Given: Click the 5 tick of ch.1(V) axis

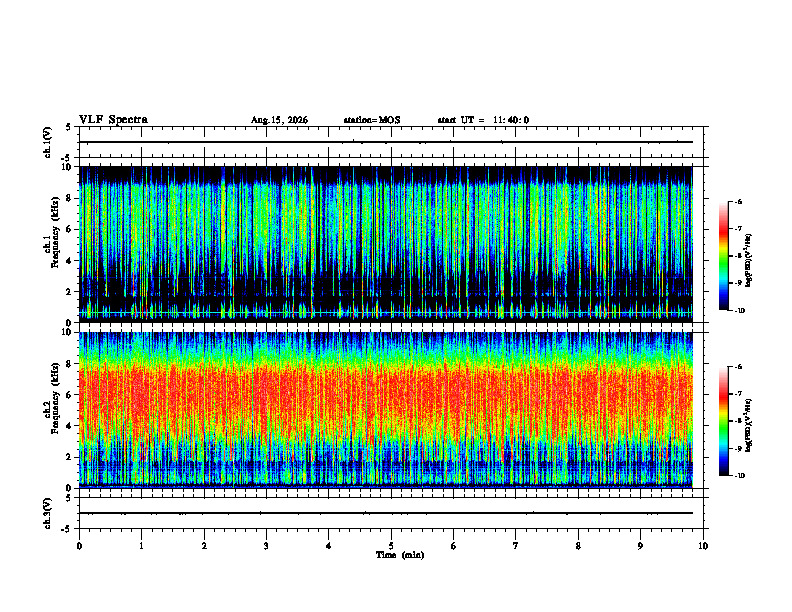Looking at the screenshot, I should coord(69,127).
